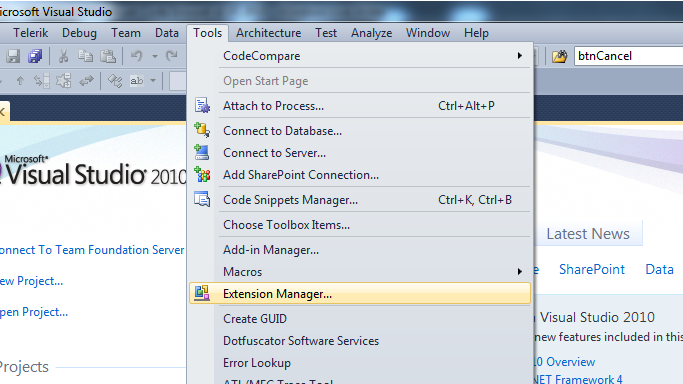
Task: Click the Find in Files icon beside btnCancel
Action: coord(560,56)
